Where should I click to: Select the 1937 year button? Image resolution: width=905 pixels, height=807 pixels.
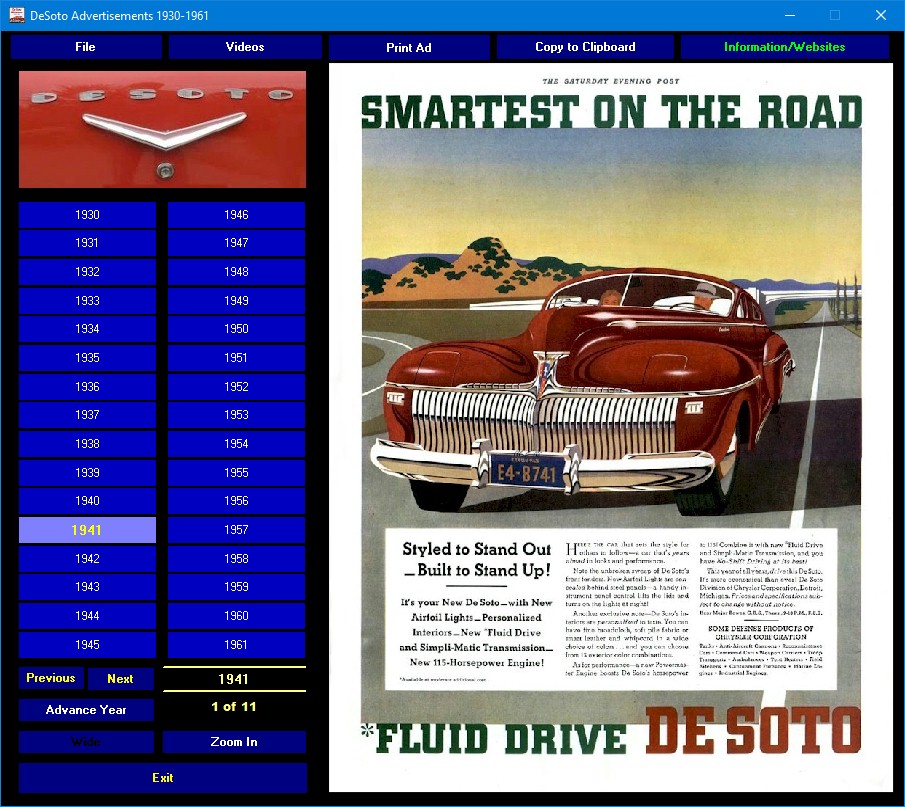click(87, 415)
